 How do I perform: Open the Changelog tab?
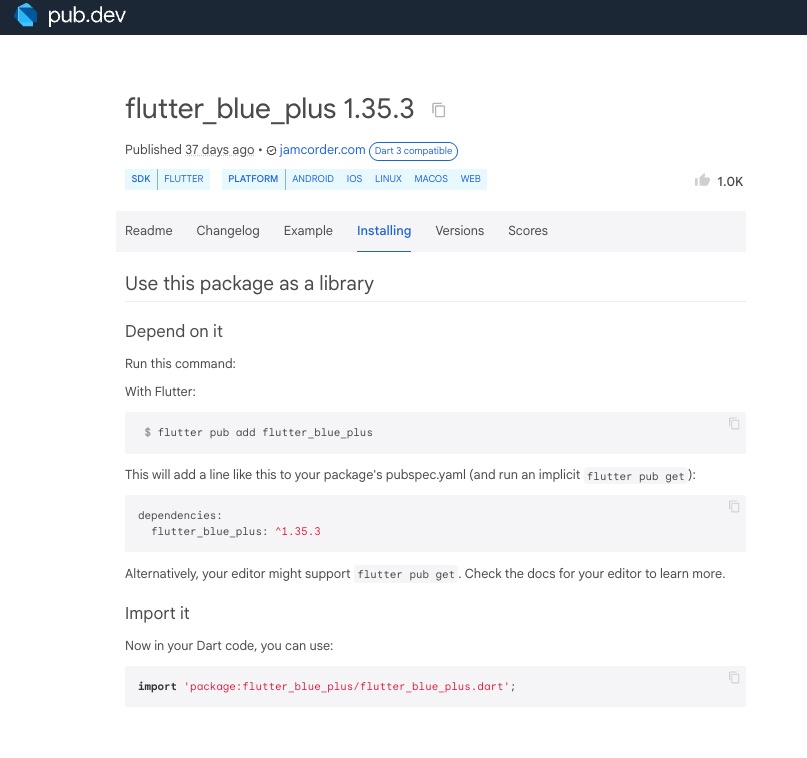click(x=227, y=230)
